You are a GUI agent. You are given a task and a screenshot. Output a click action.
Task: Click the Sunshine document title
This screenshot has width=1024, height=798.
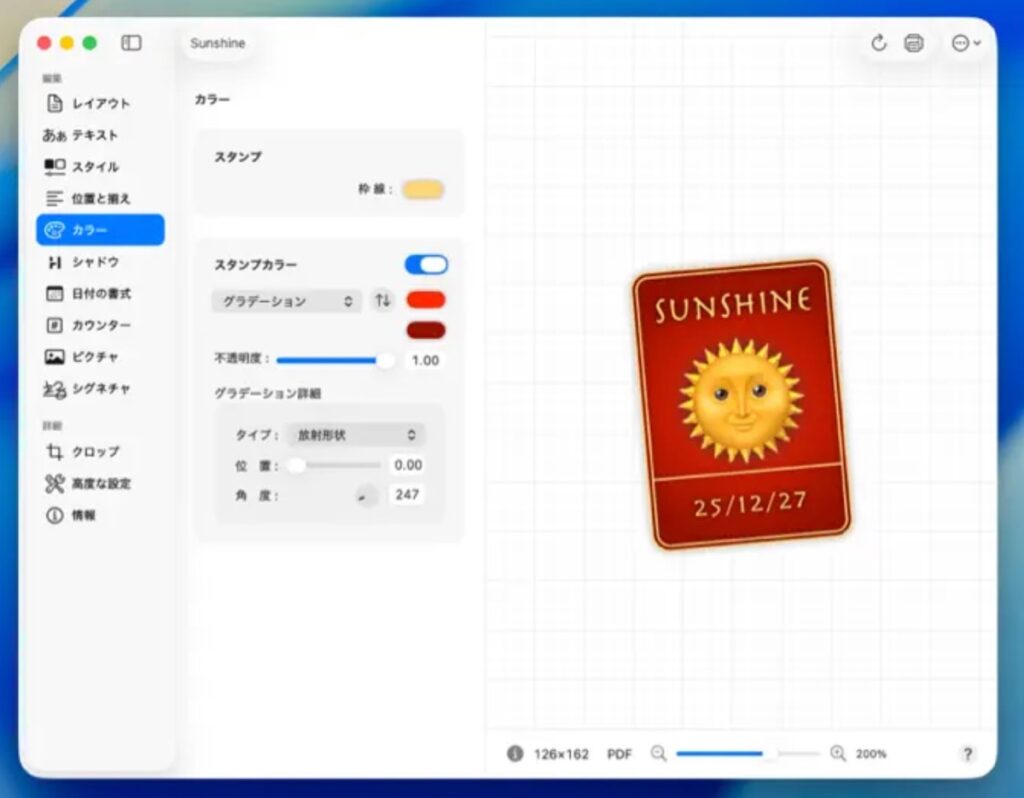pyautogui.click(x=217, y=43)
